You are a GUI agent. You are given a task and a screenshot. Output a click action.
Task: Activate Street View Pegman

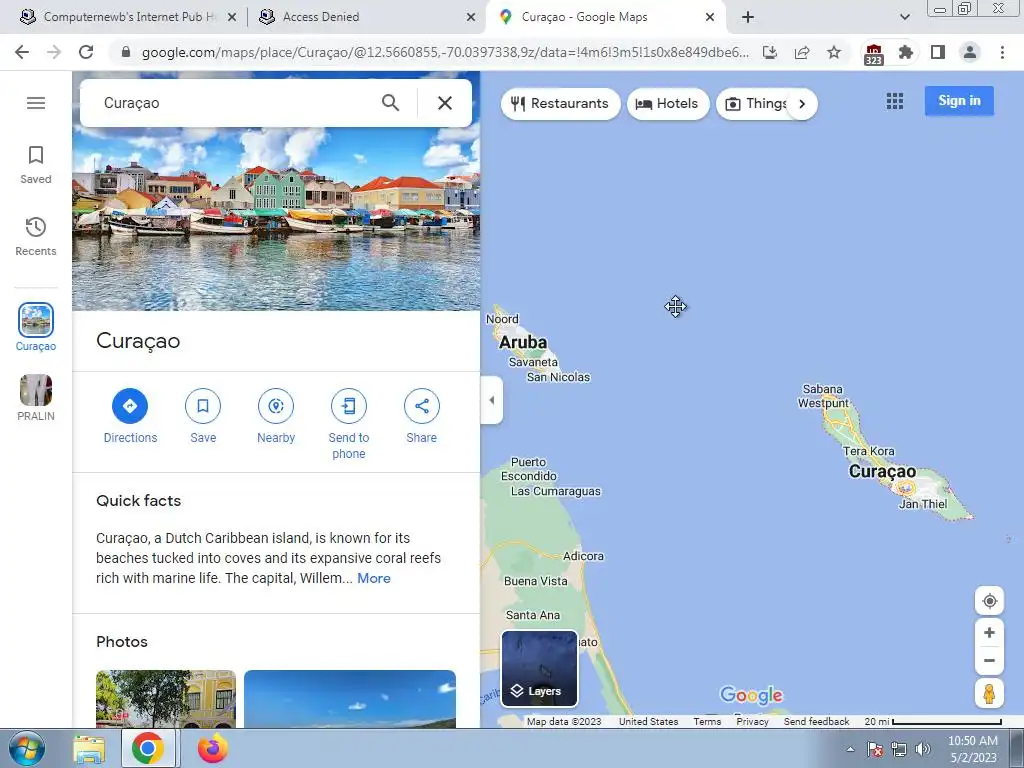(989, 694)
